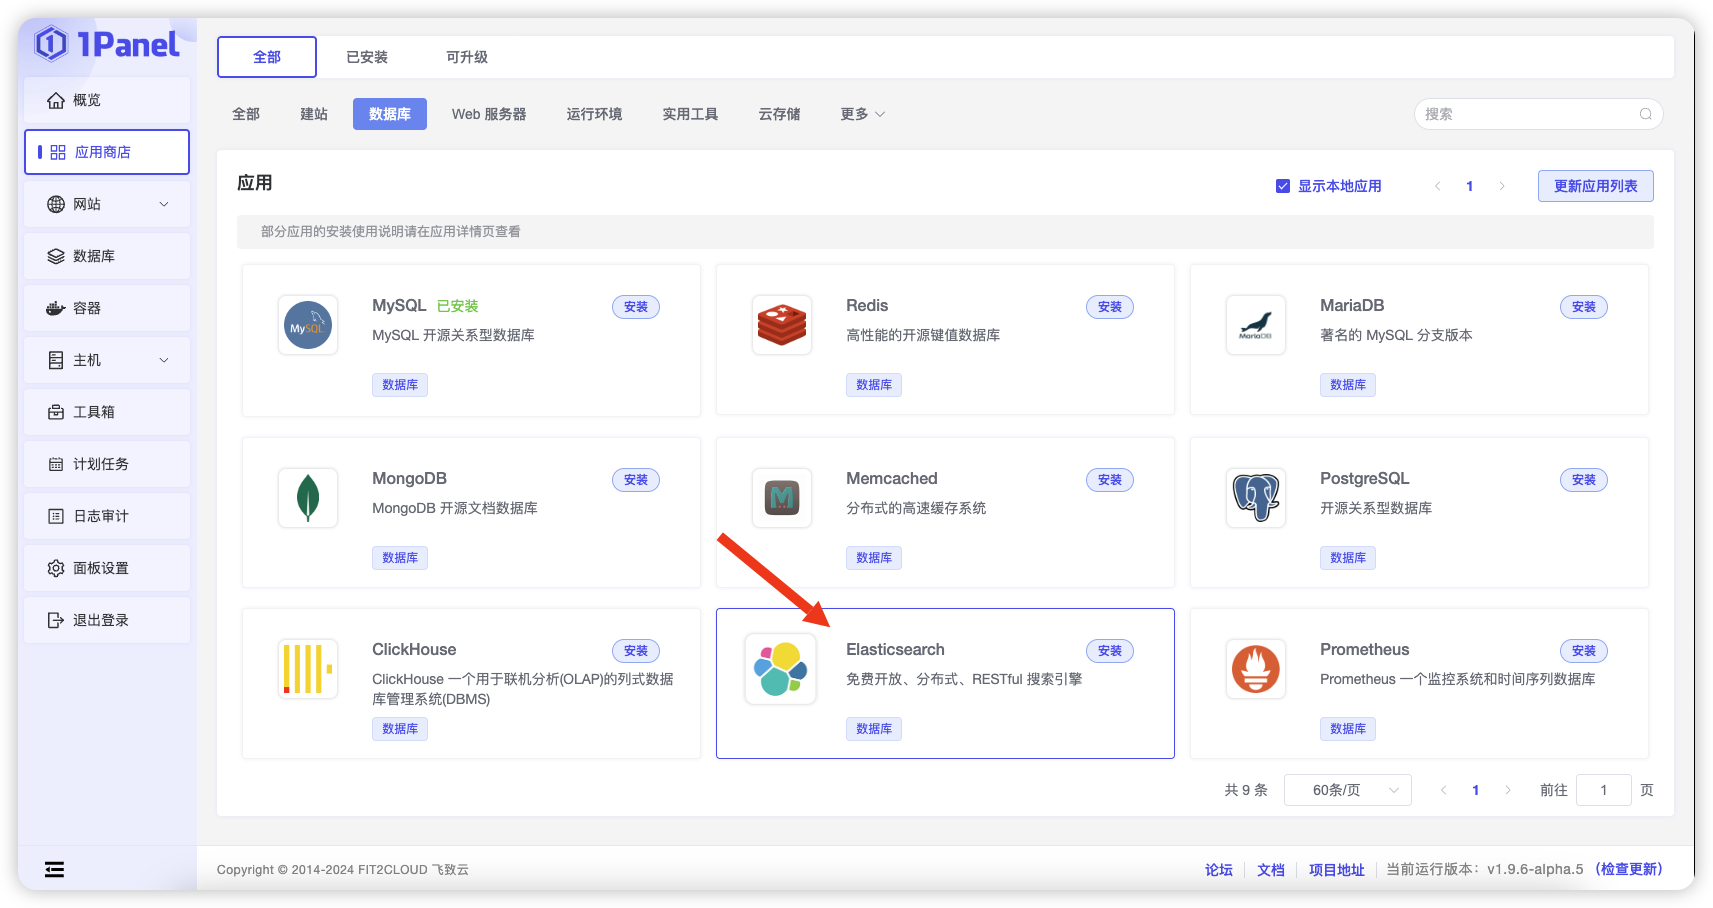Collapse the sidebar menu icon
1713x908 pixels.
pos(55,869)
